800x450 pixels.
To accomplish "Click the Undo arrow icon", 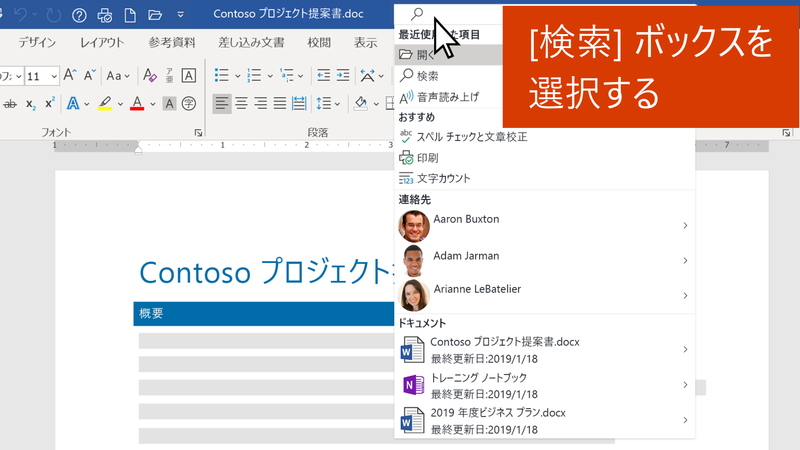I will (20, 15).
